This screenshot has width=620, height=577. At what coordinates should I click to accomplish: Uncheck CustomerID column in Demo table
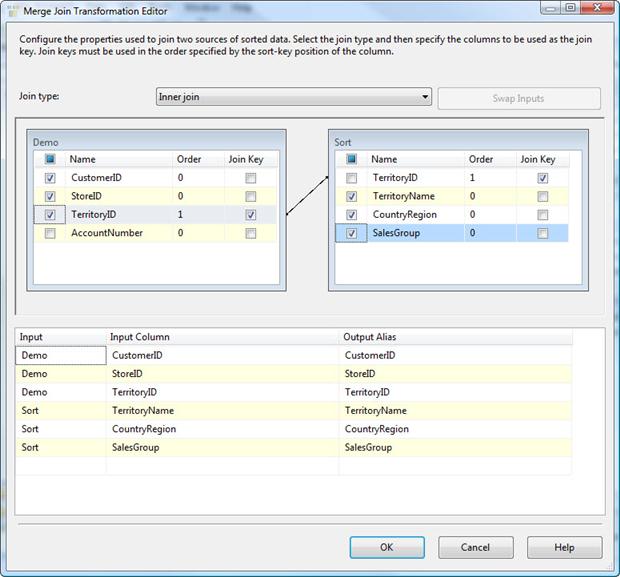click(x=50, y=178)
